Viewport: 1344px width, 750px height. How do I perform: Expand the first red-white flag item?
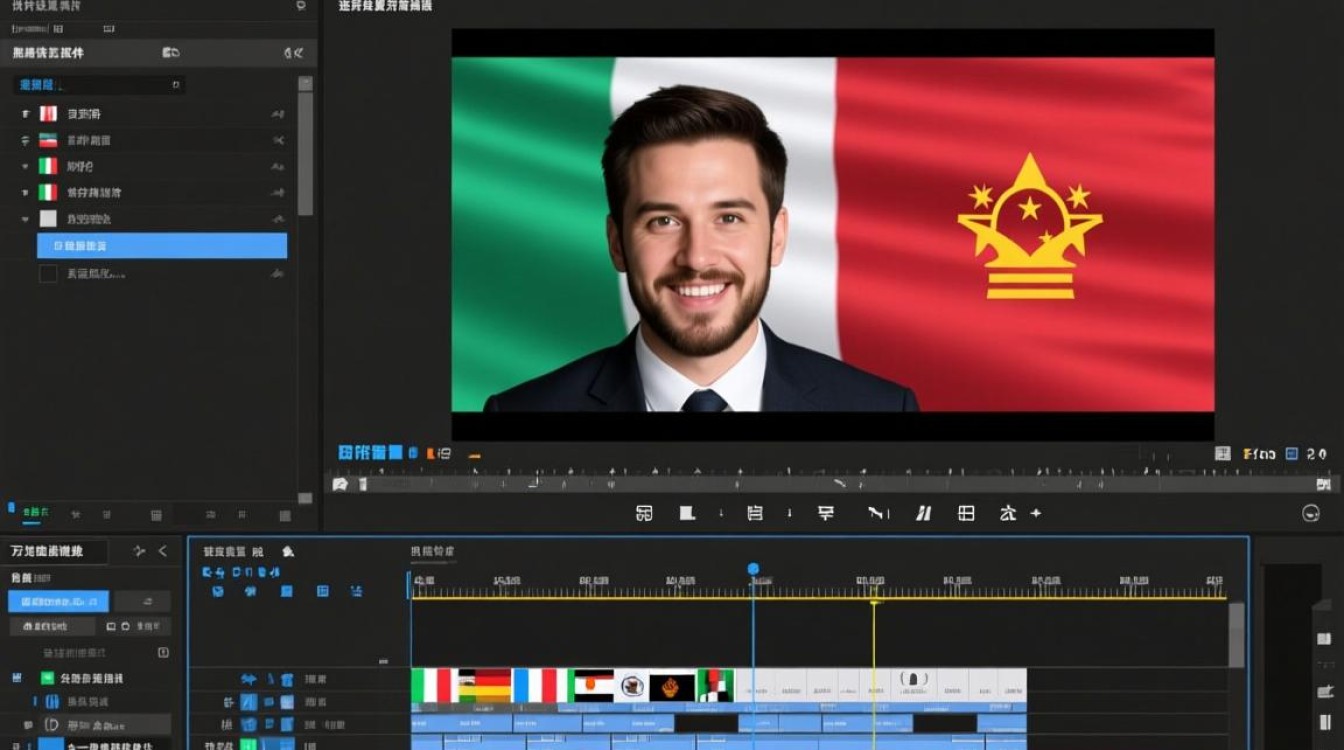tap(25, 114)
